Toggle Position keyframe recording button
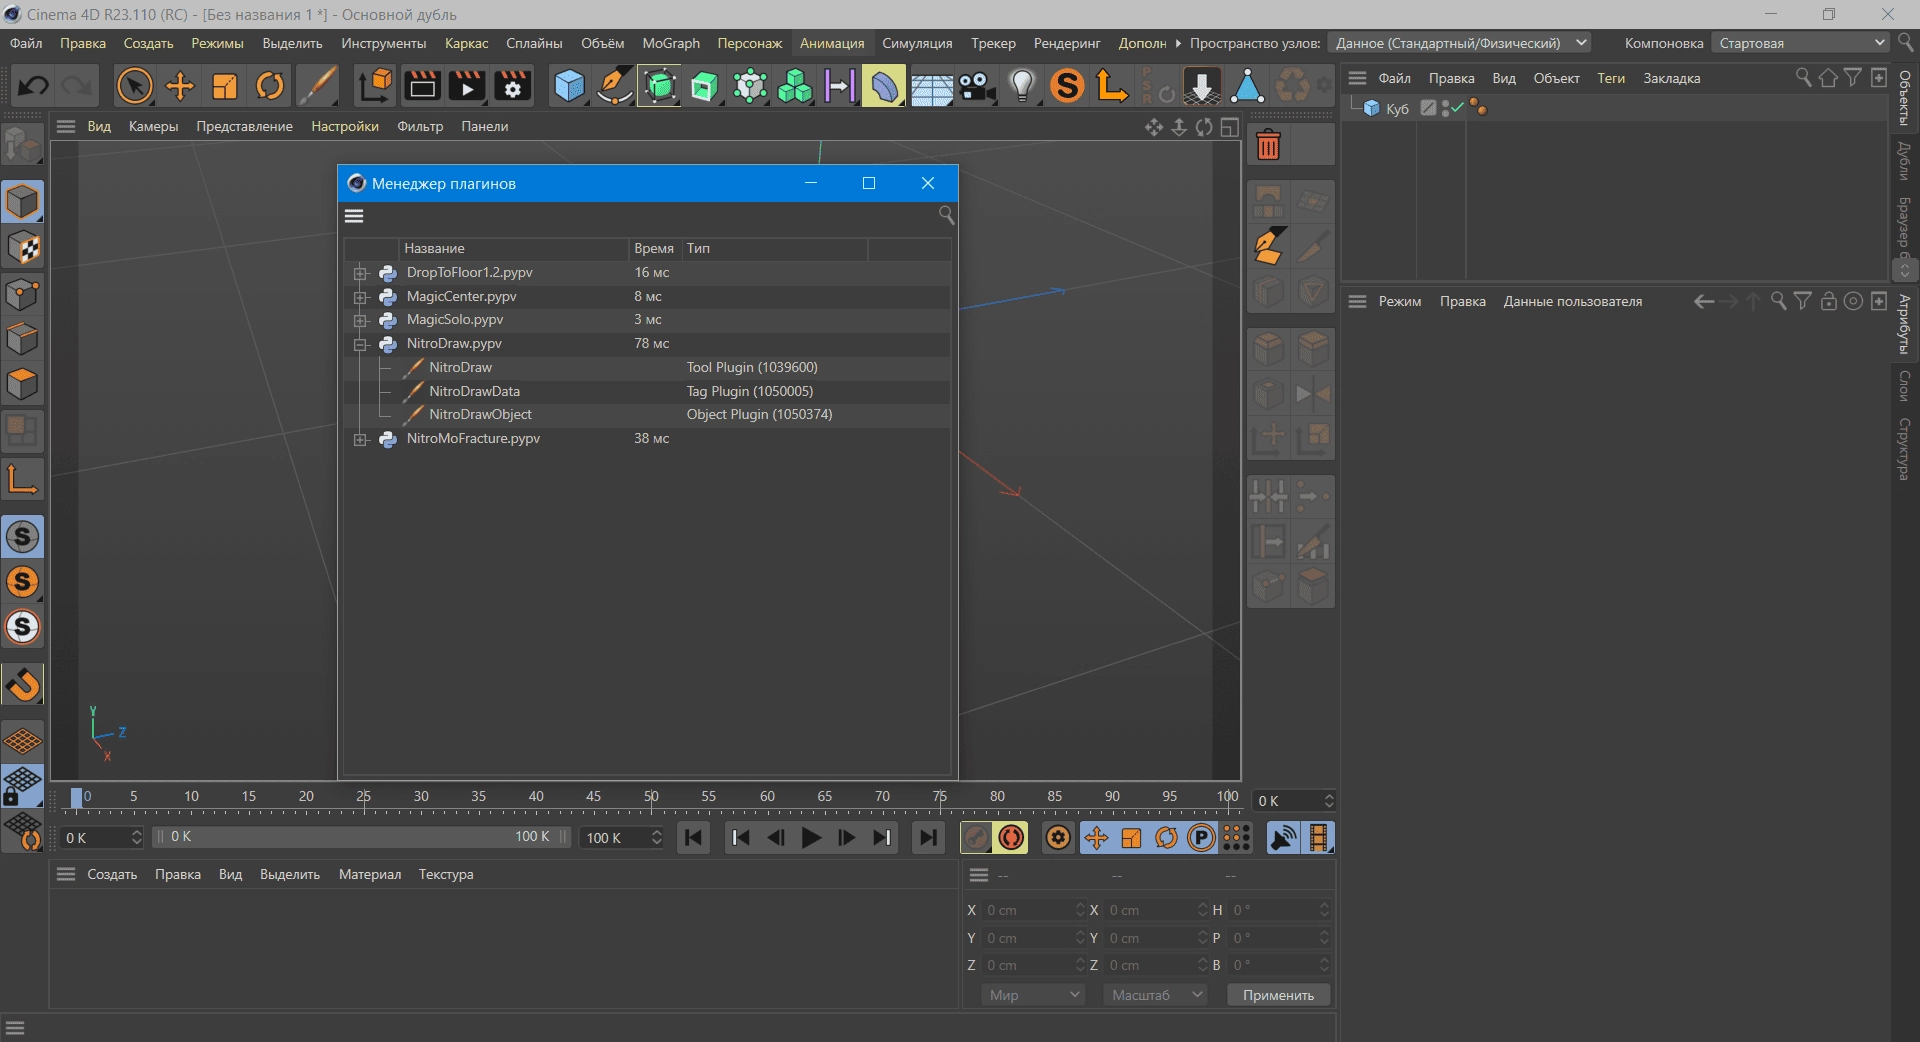 (x=1096, y=838)
